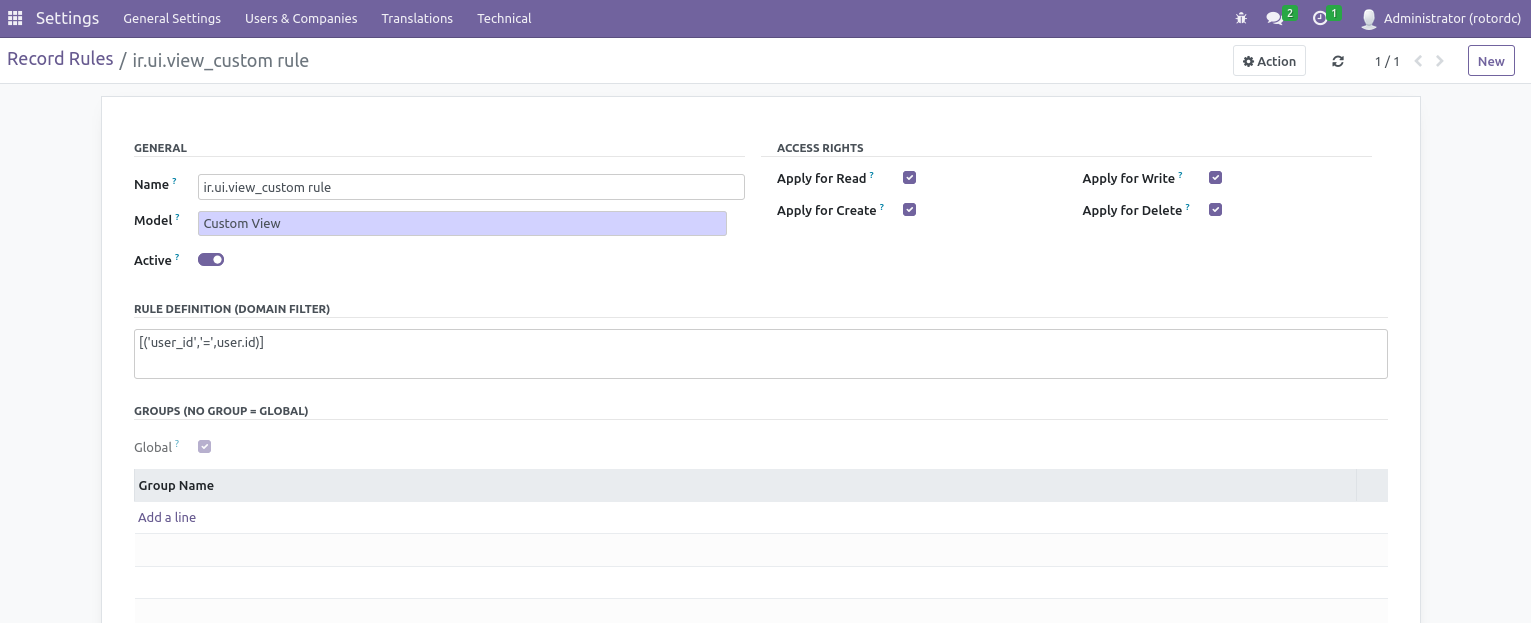1531x623 pixels.
Task: Activate the debug bug icon
Action: click(x=1240, y=18)
